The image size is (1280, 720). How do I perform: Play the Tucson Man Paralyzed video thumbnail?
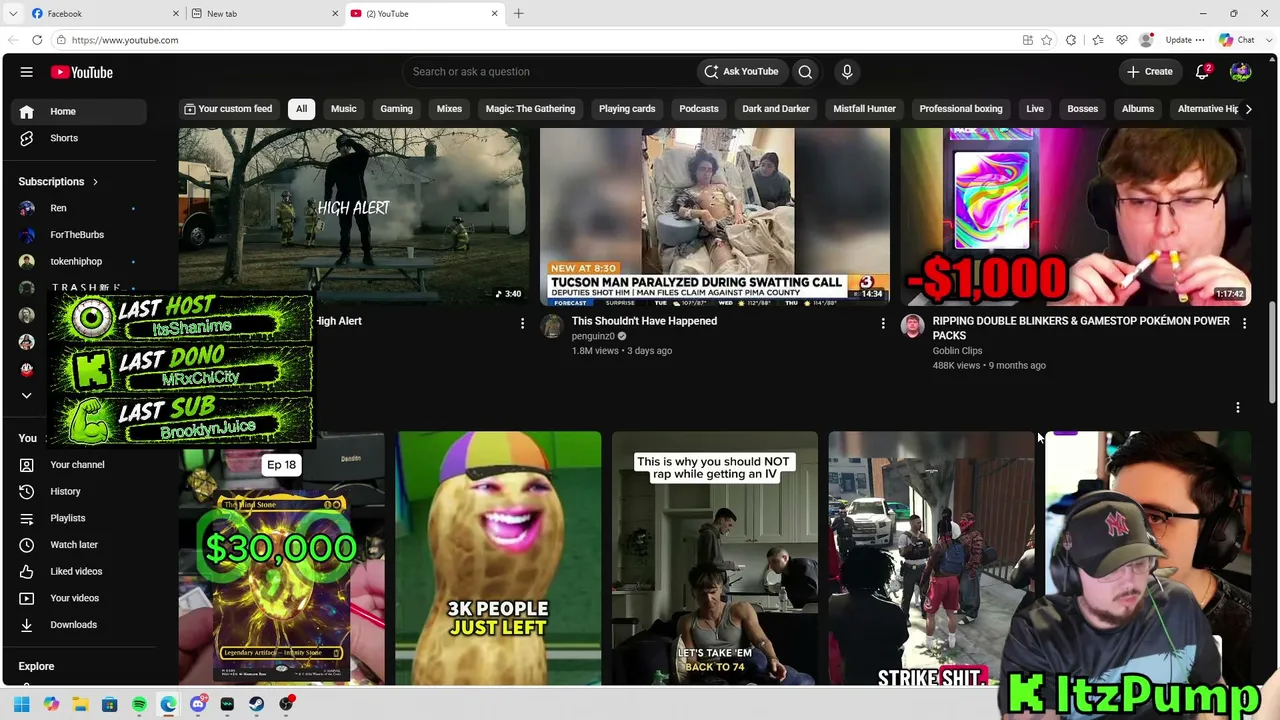pyautogui.click(x=715, y=216)
